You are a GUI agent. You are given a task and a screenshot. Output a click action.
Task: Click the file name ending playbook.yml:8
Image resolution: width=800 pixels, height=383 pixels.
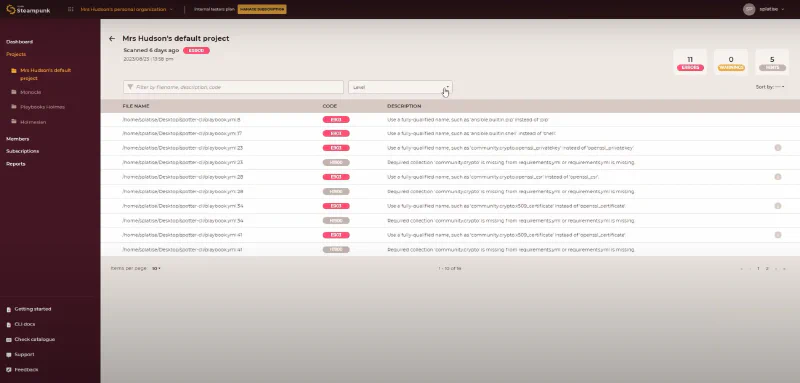pos(181,119)
